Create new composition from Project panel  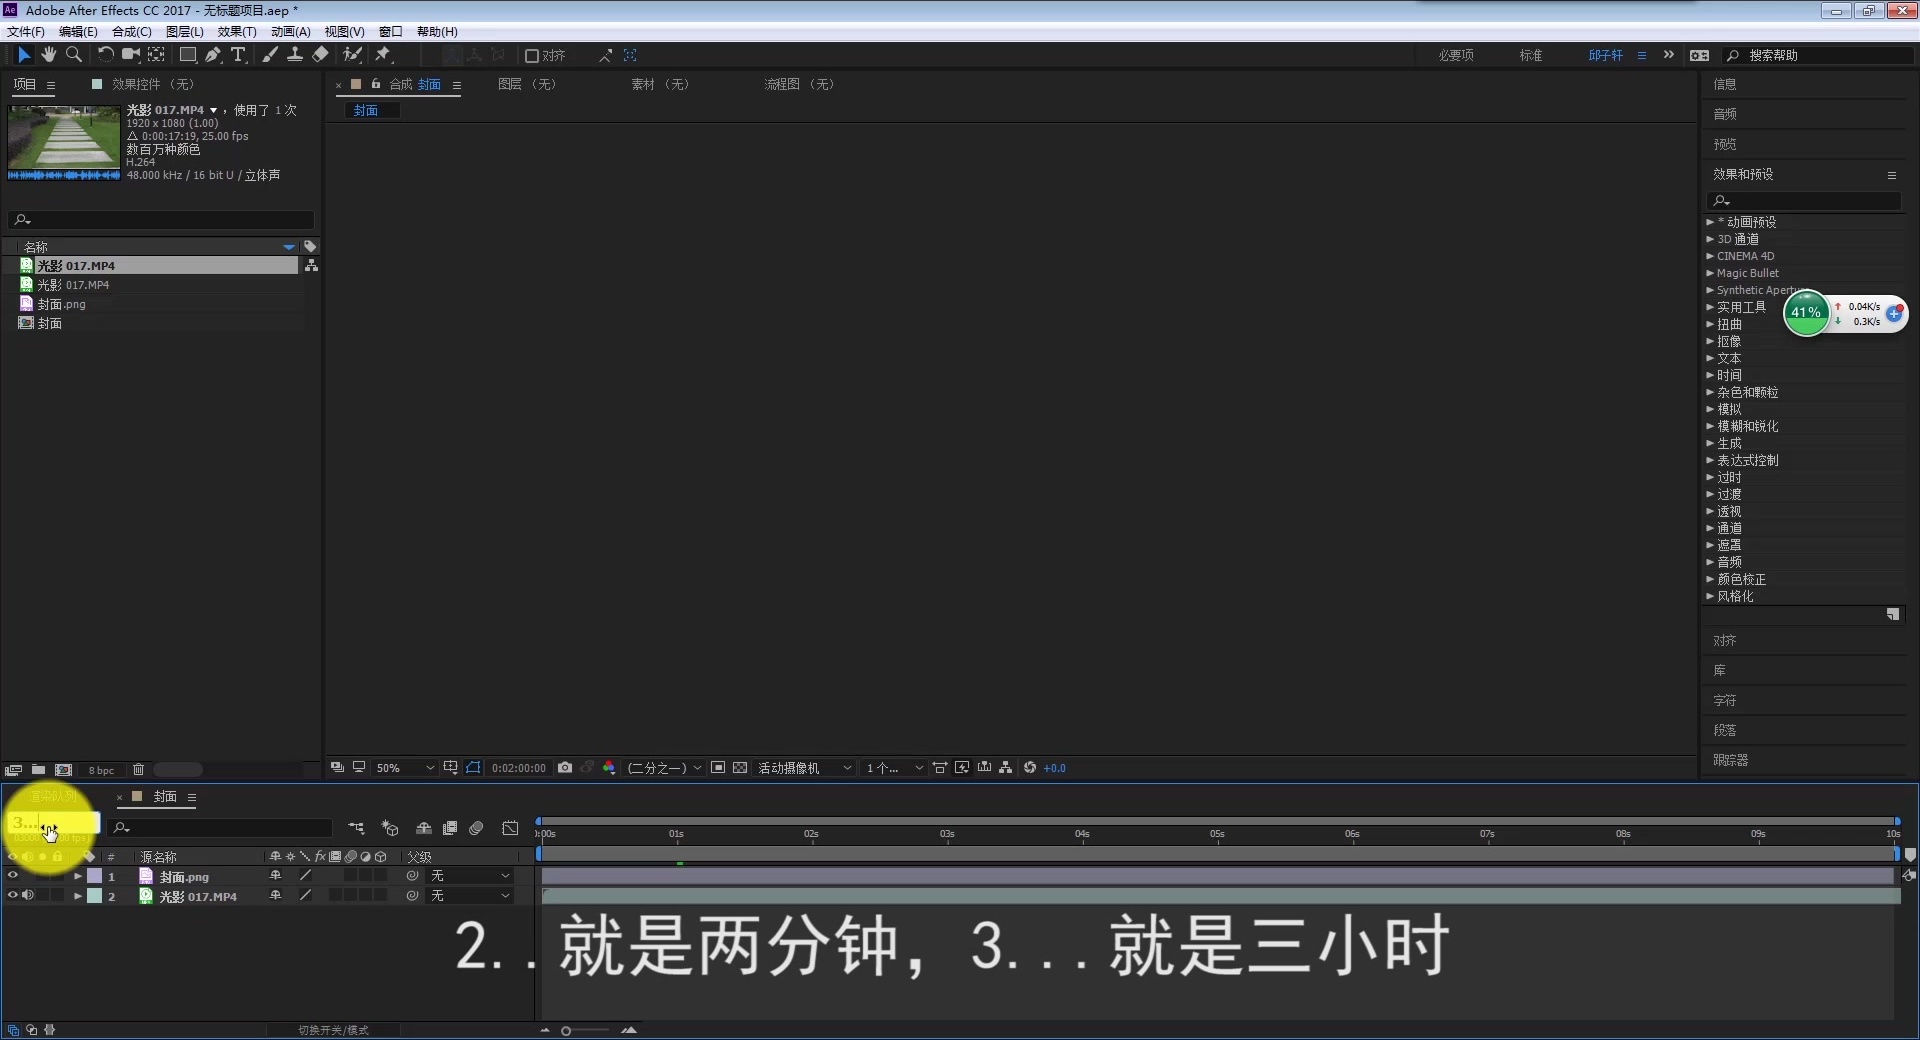[x=64, y=770]
